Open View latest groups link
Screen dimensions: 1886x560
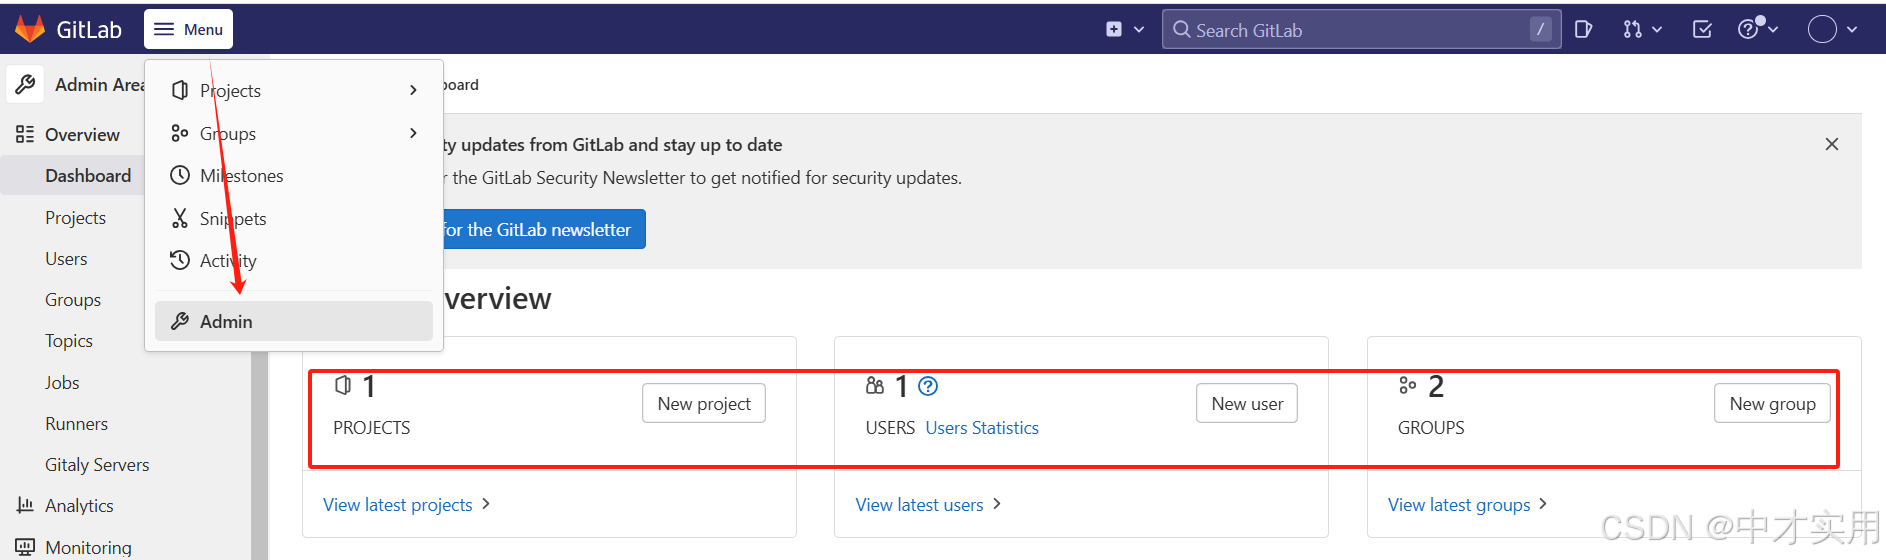(1459, 505)
